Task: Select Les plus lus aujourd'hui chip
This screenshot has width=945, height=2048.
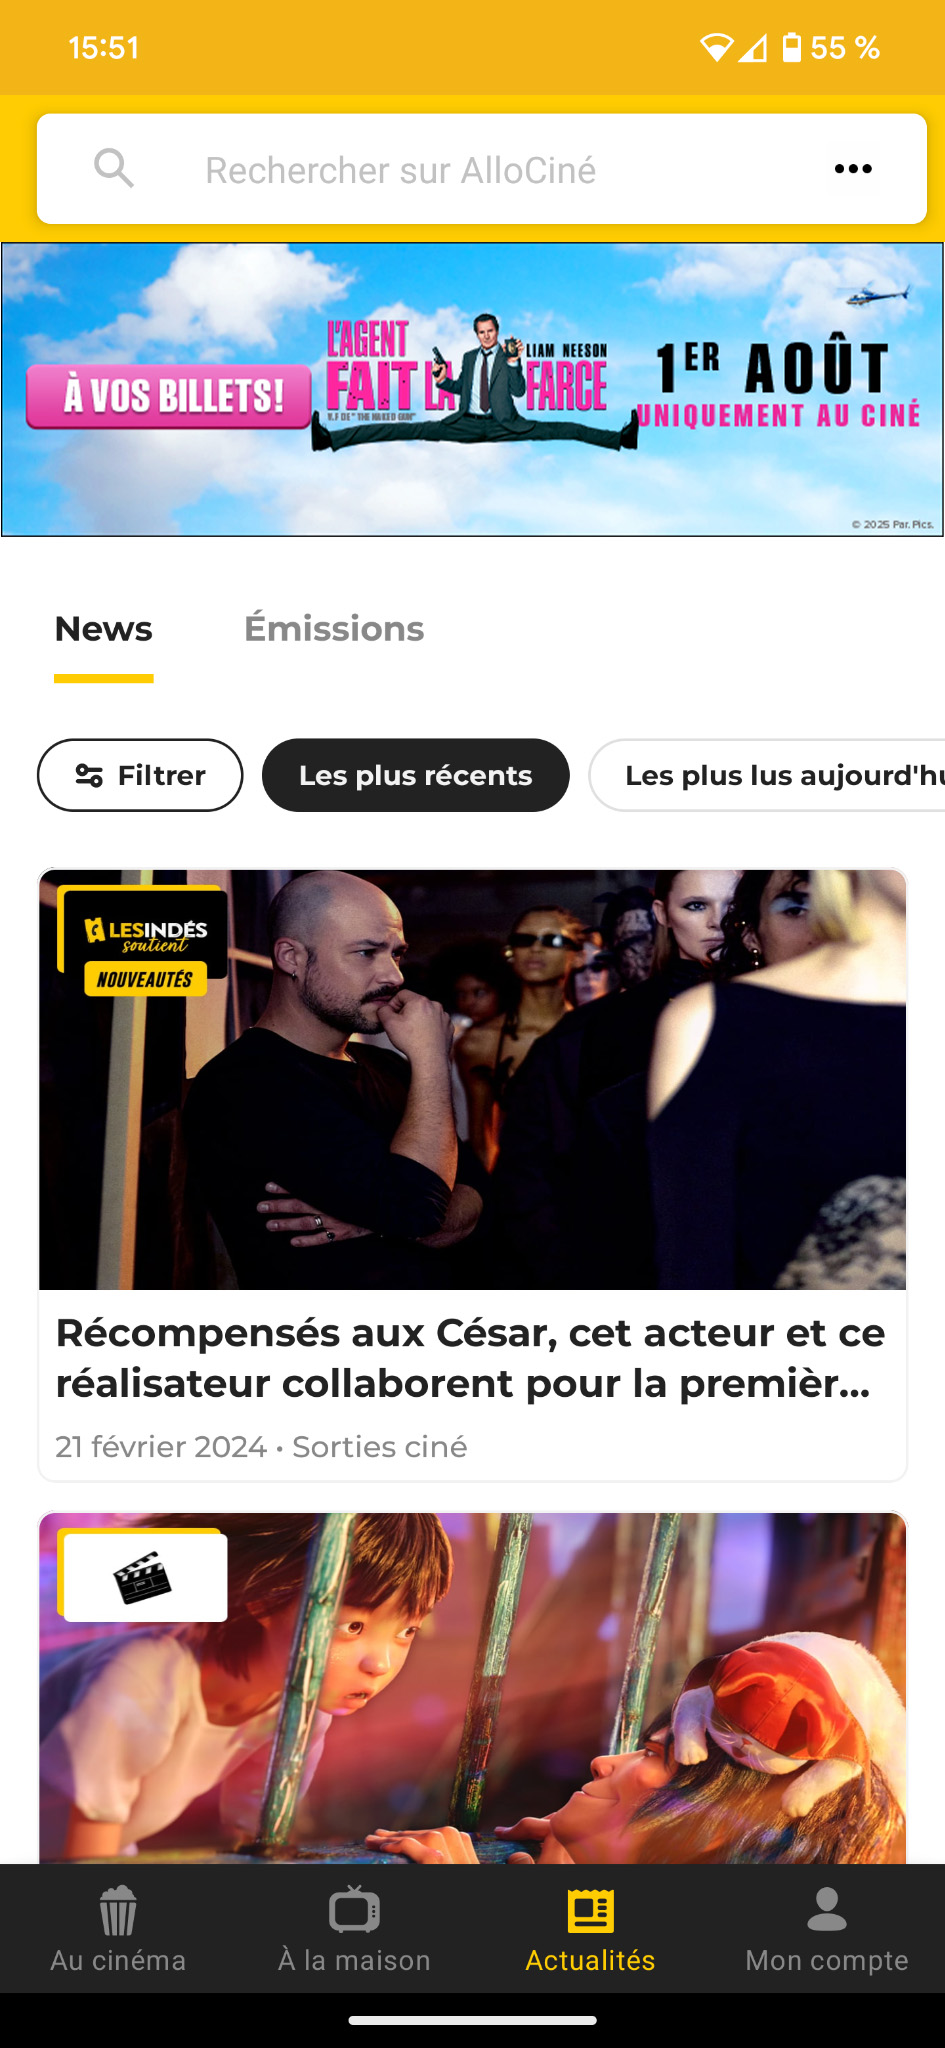Action: [x=767, y=775]
